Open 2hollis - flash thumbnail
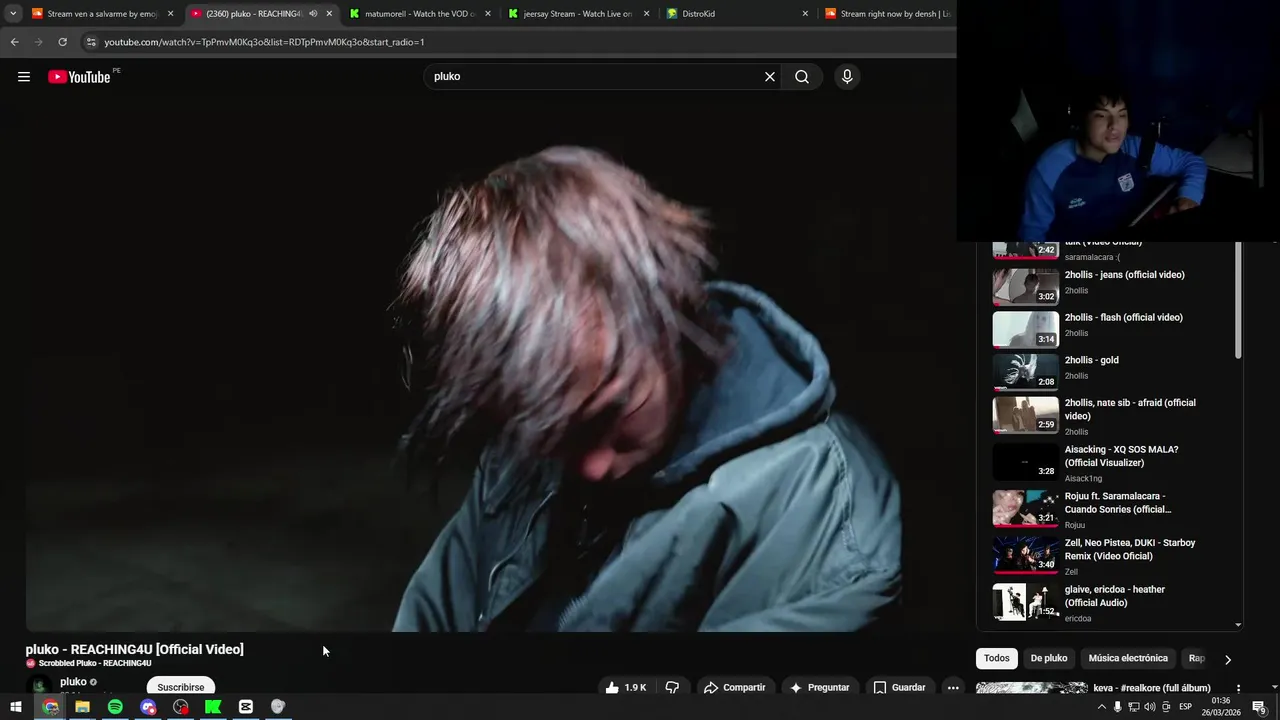This screenshot has width=1280, height=720. tap(1025, 329)
